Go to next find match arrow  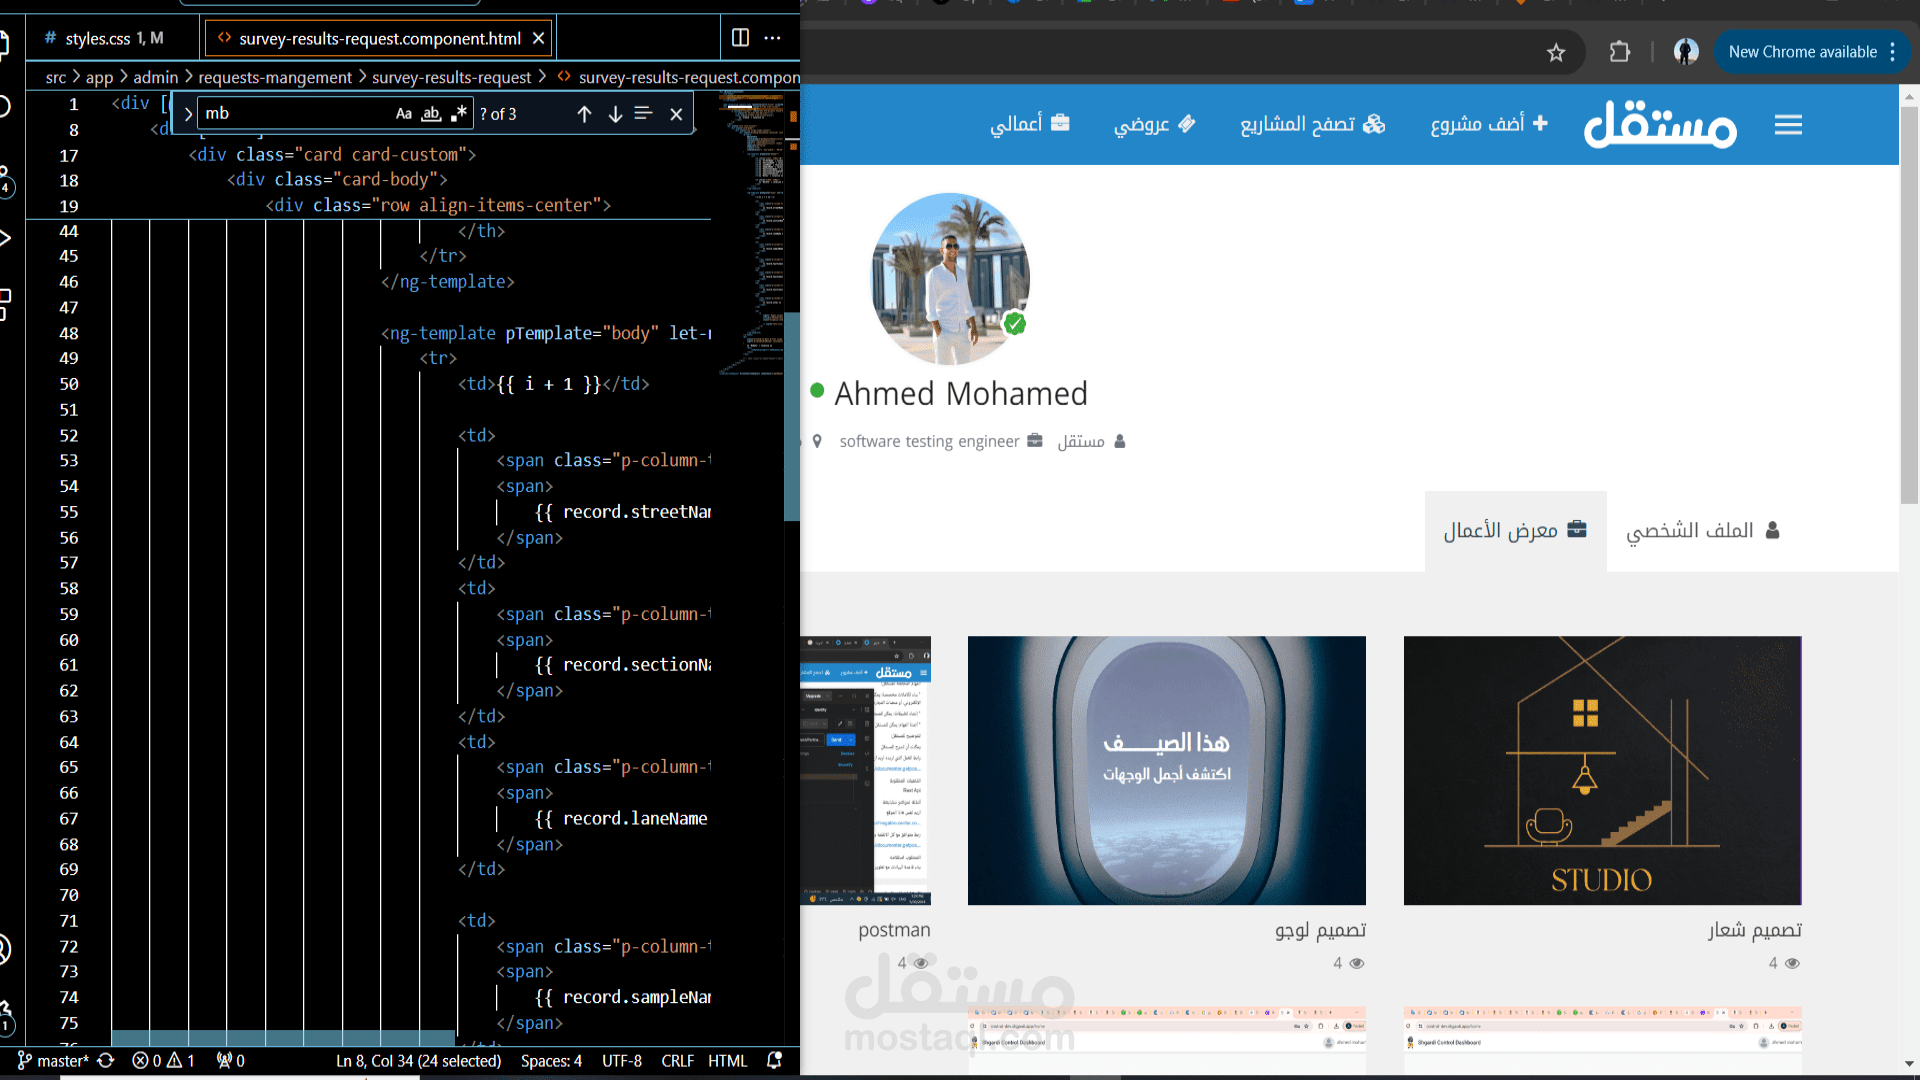click(x=615, y=114)
